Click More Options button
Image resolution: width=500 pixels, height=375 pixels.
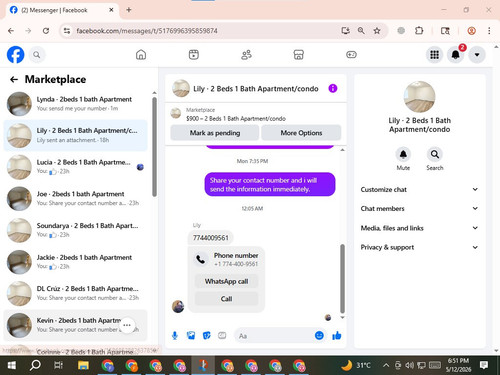pyautogui.click(x=301, y=133)
